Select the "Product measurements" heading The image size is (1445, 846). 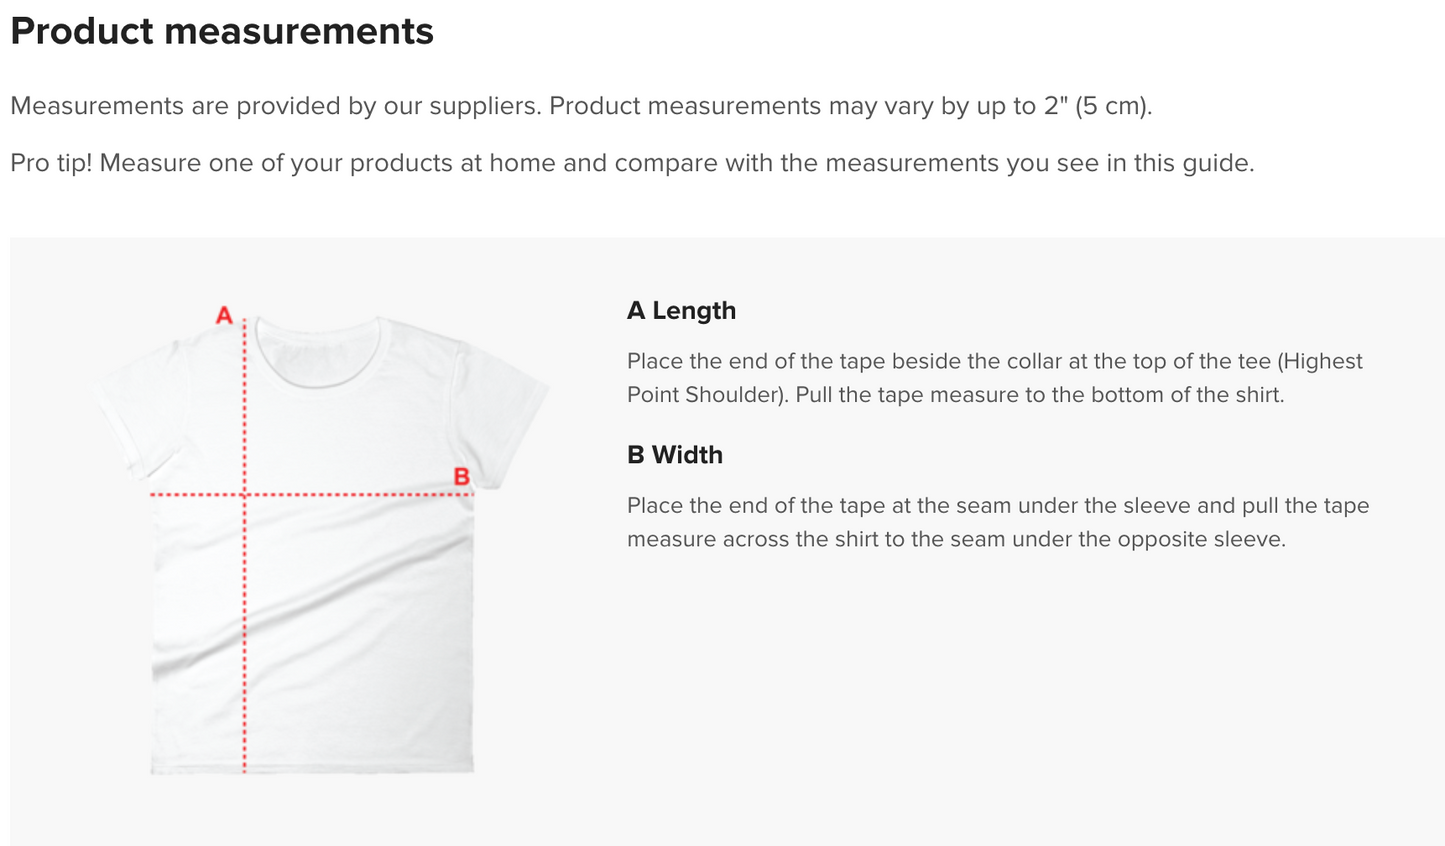[222, 31]
